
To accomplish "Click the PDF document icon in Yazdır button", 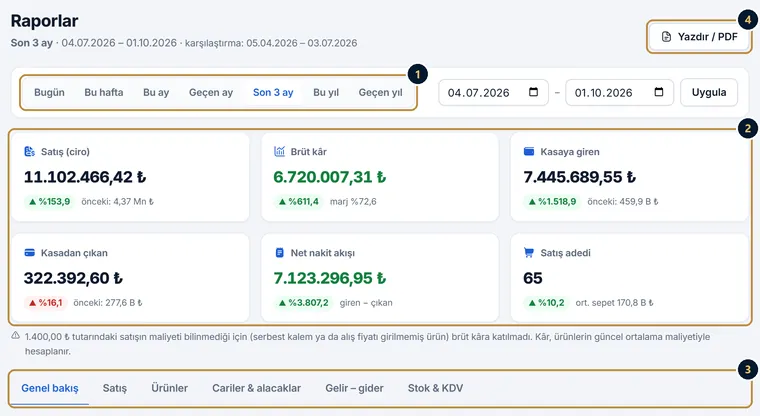I will coord(666,37).
